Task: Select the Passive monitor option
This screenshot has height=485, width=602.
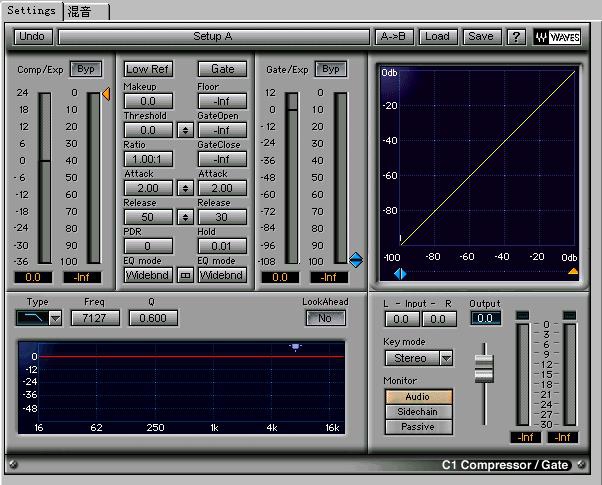Action: tap(418, 427)
